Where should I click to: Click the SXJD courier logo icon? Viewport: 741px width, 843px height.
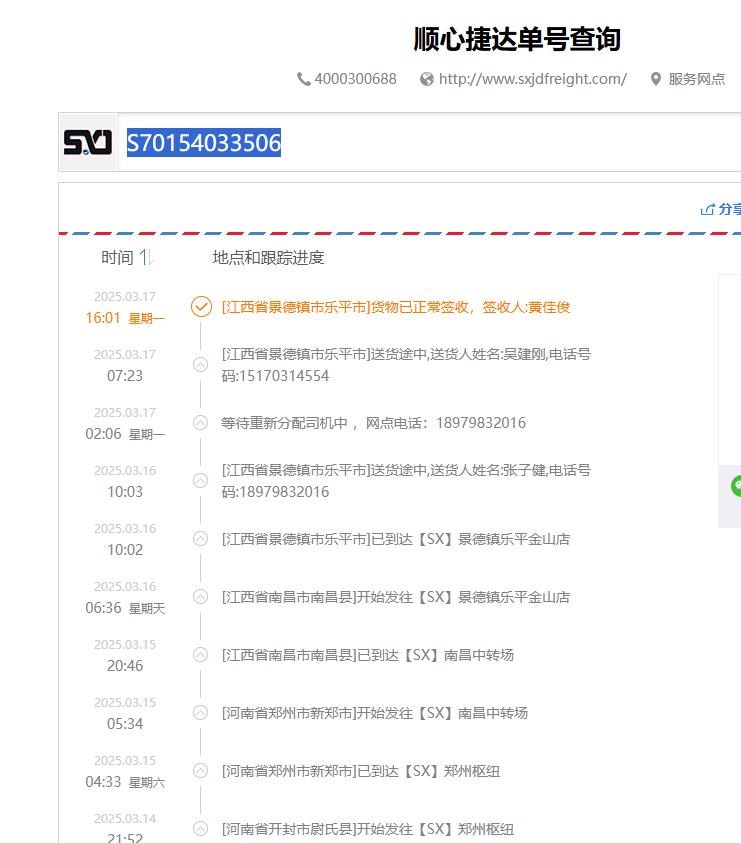pos(88,142)
